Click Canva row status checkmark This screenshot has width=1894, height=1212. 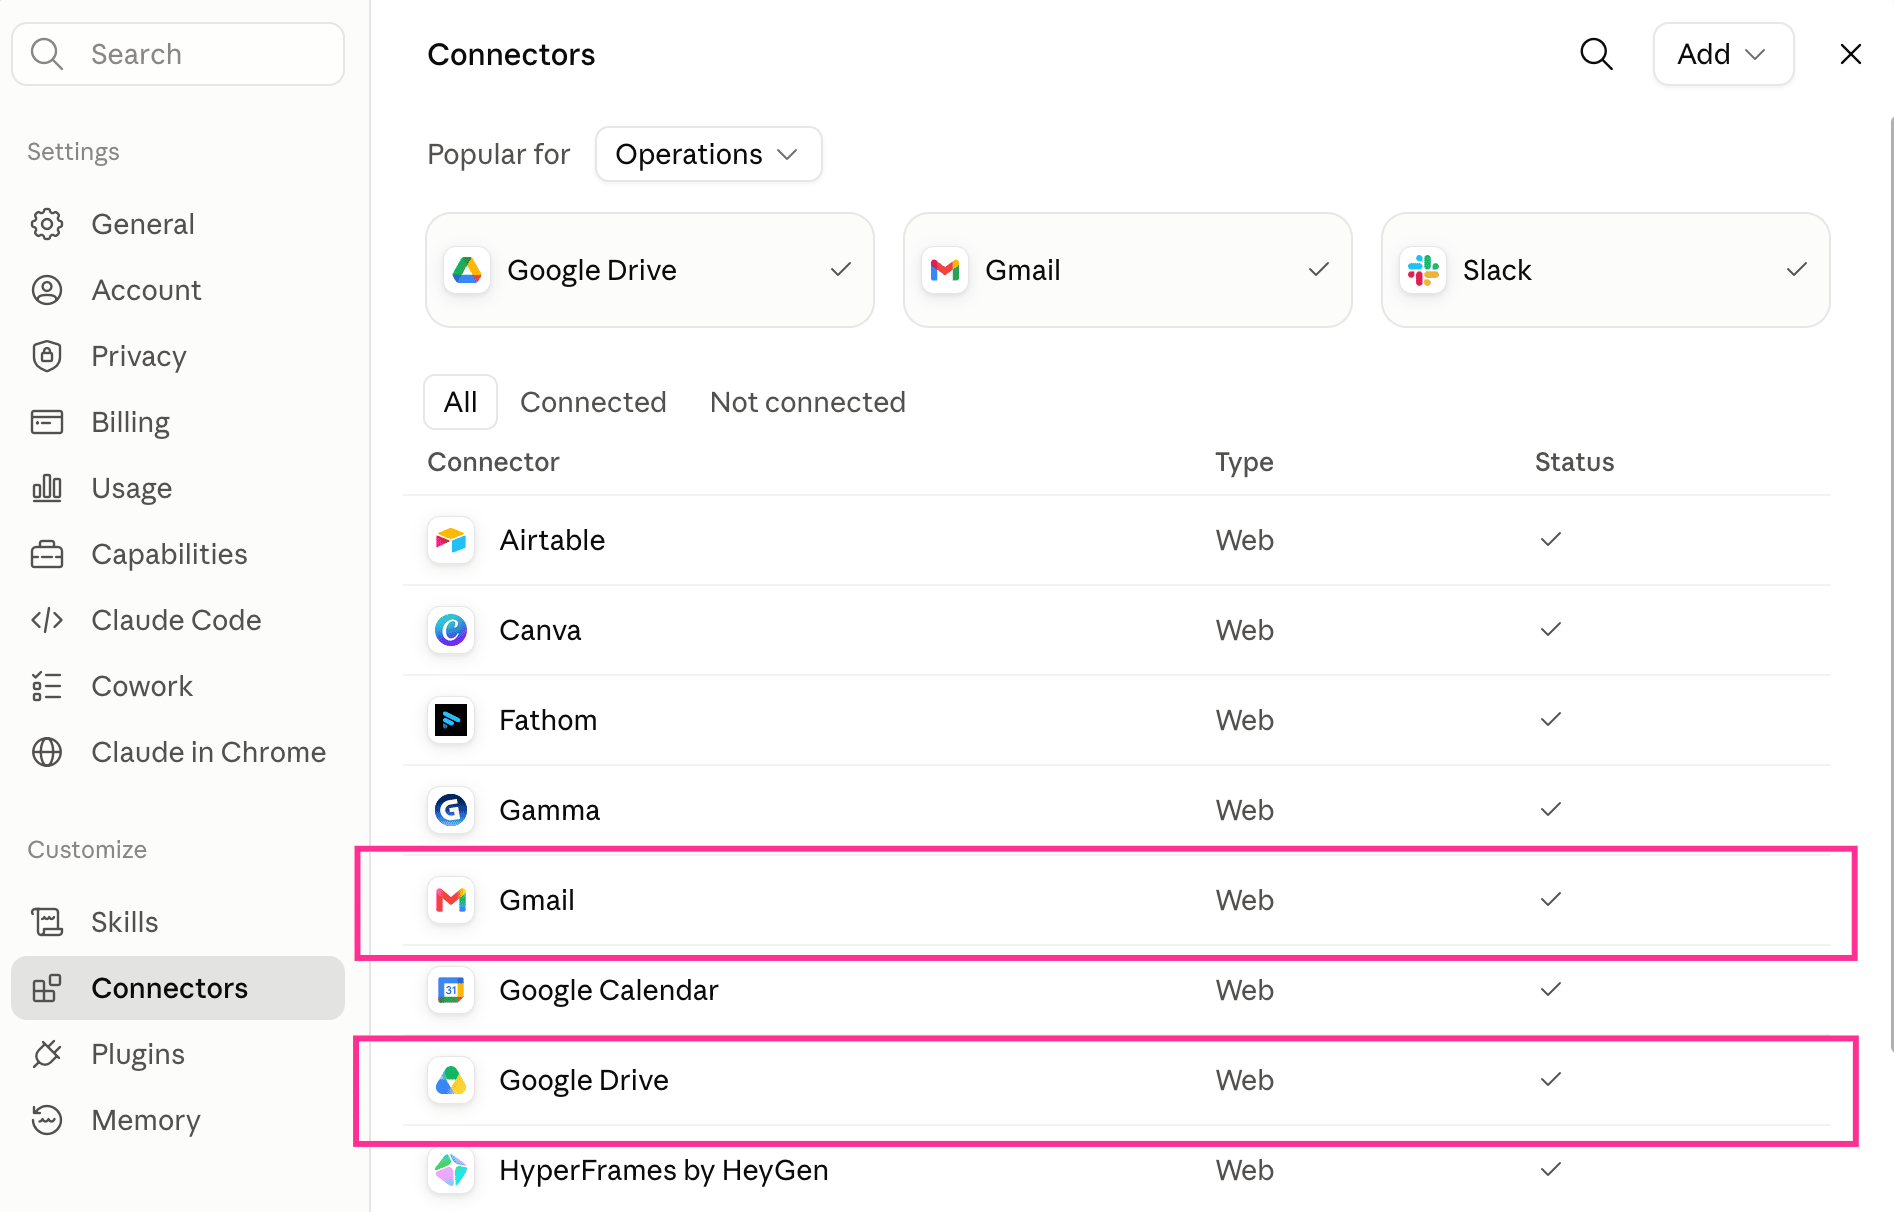(1551, 629)
